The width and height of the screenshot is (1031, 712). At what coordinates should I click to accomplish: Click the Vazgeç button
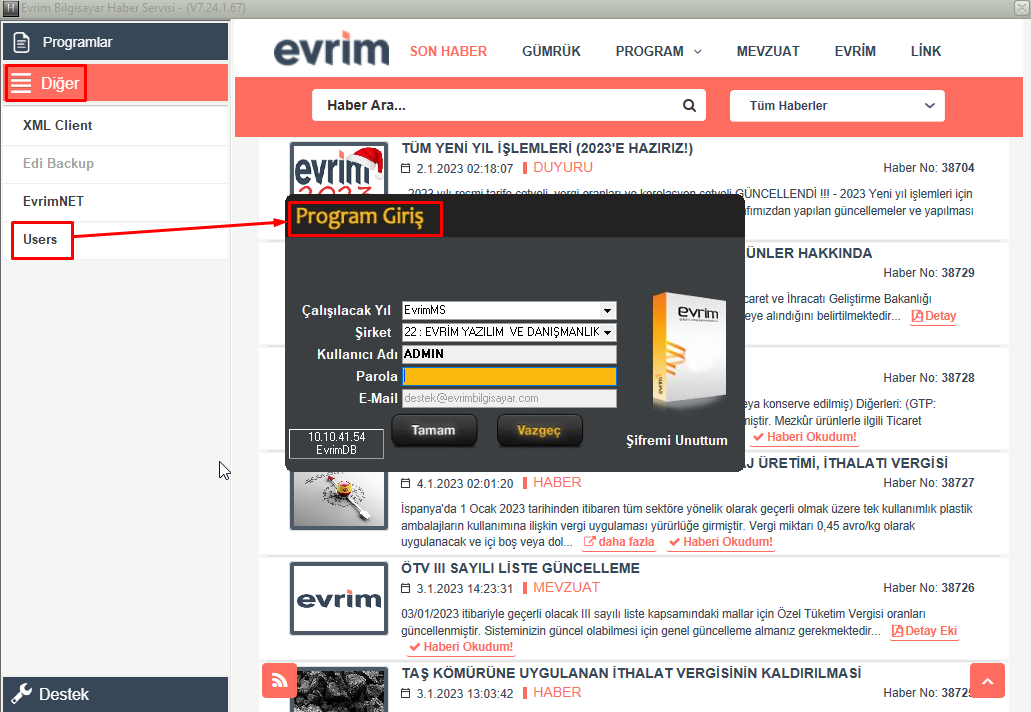pos(539,431)
